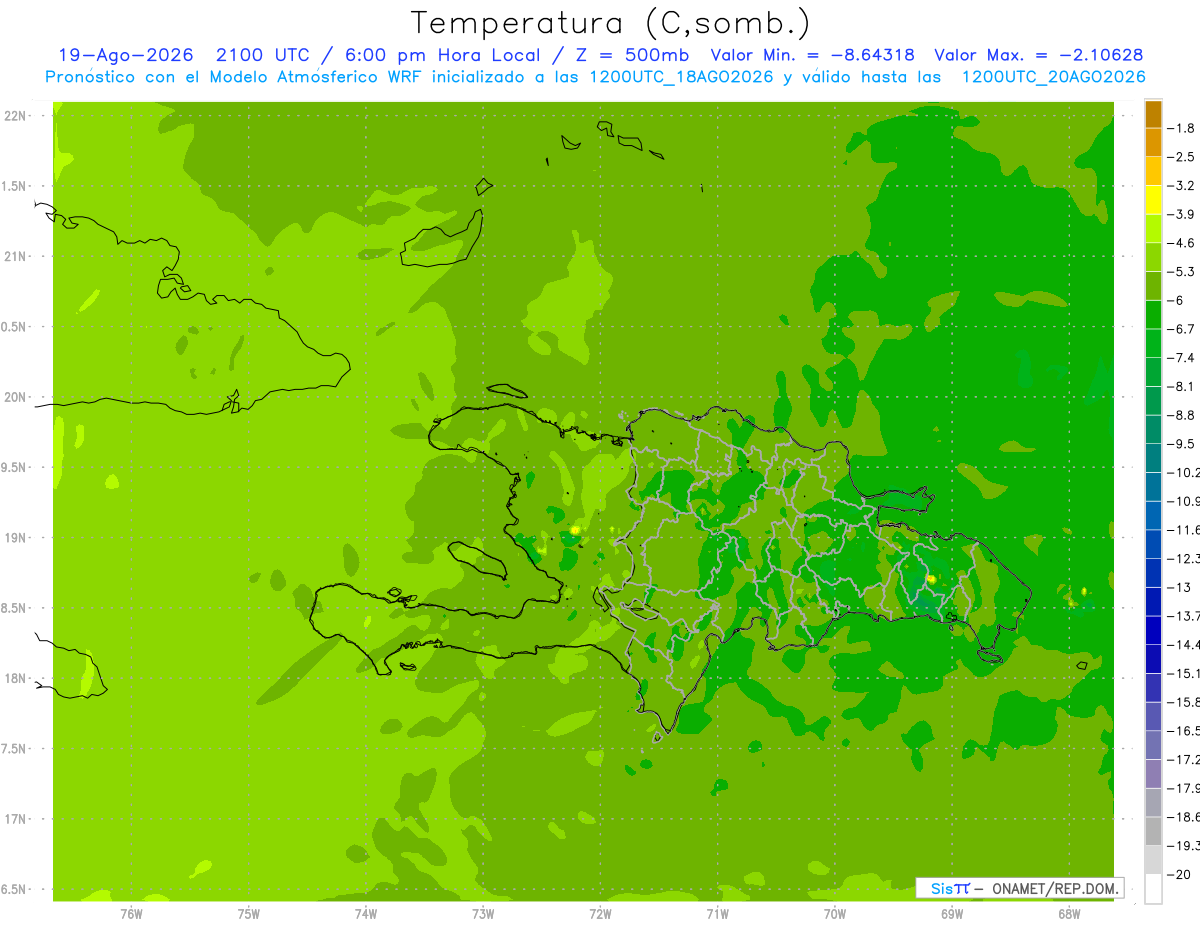The width and height of the screenshot is (1200, 927).
Task: Click the '69W' longitude axis label
Action: tap(952, 914)
